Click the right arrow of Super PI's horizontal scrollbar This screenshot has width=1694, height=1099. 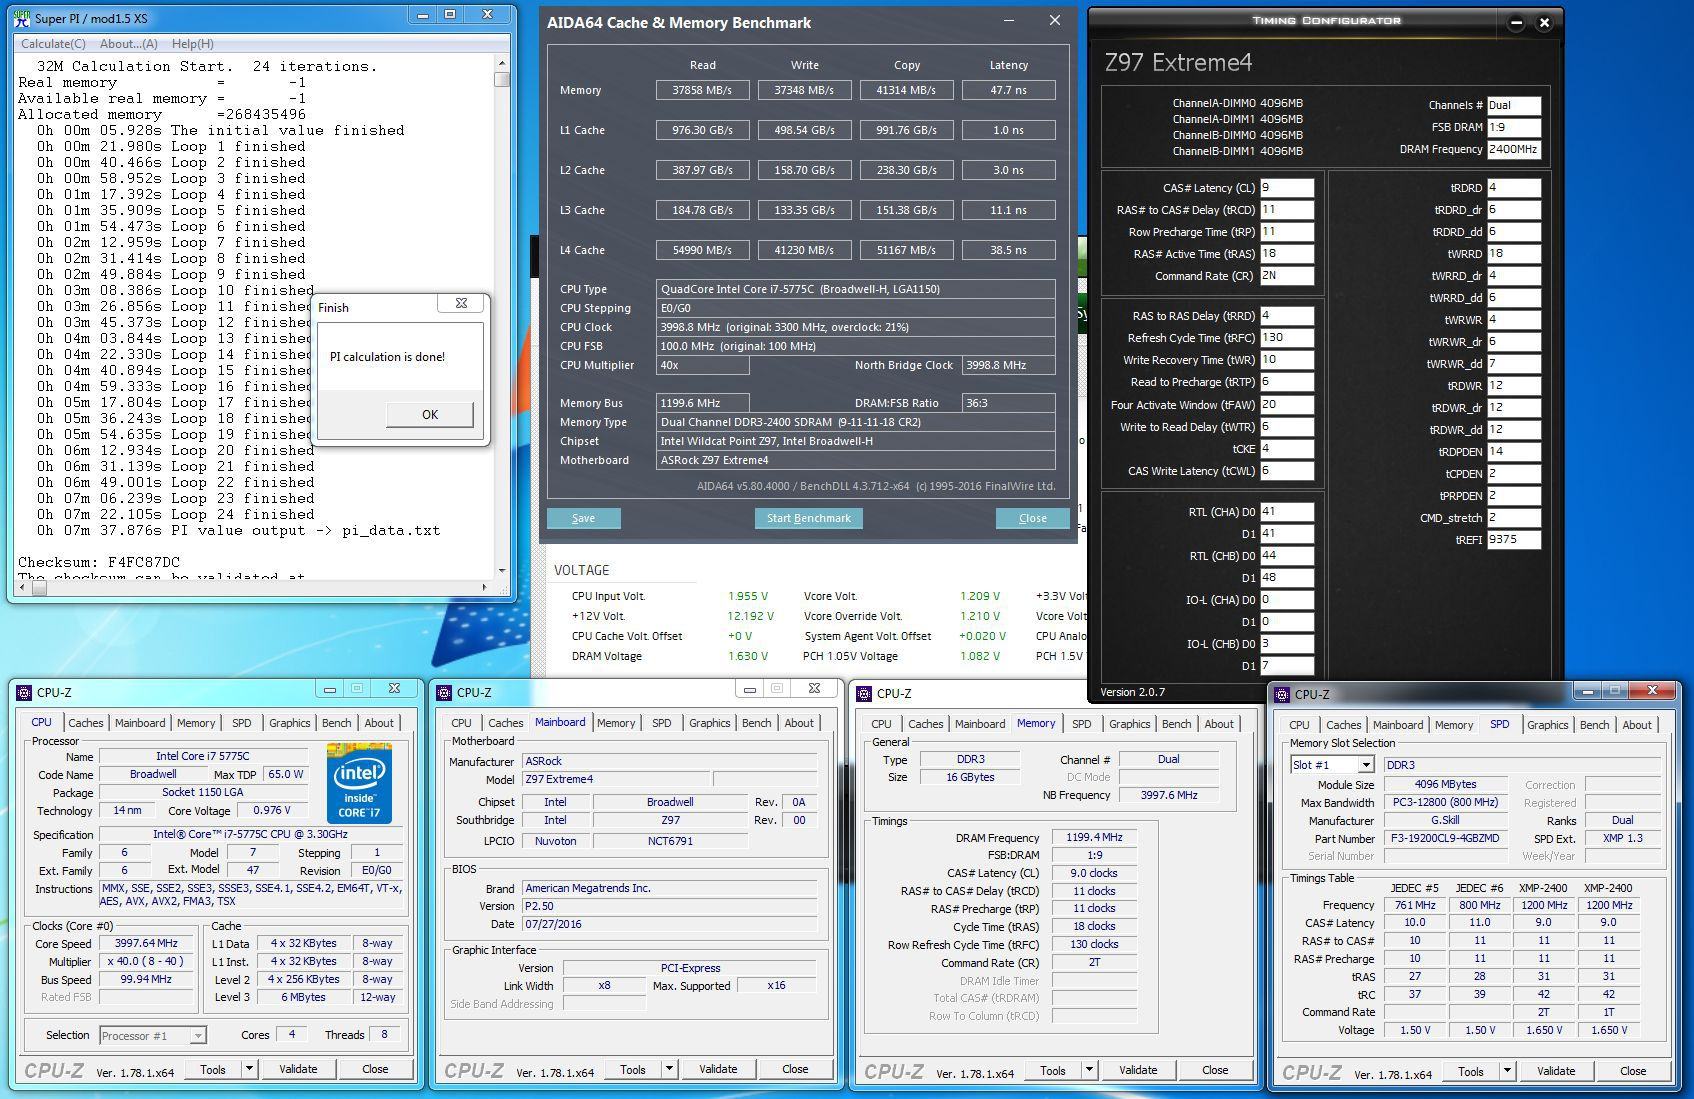click(x=486, y=587)
